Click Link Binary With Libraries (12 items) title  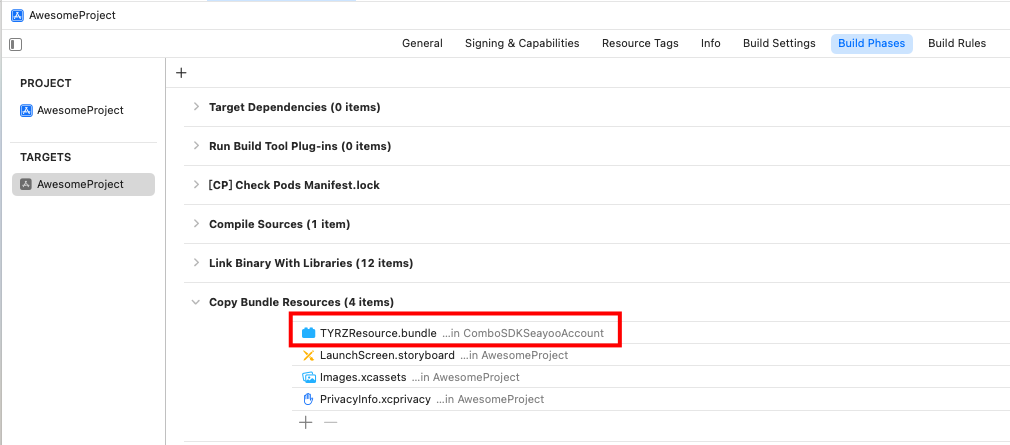[x=311, y=263]
